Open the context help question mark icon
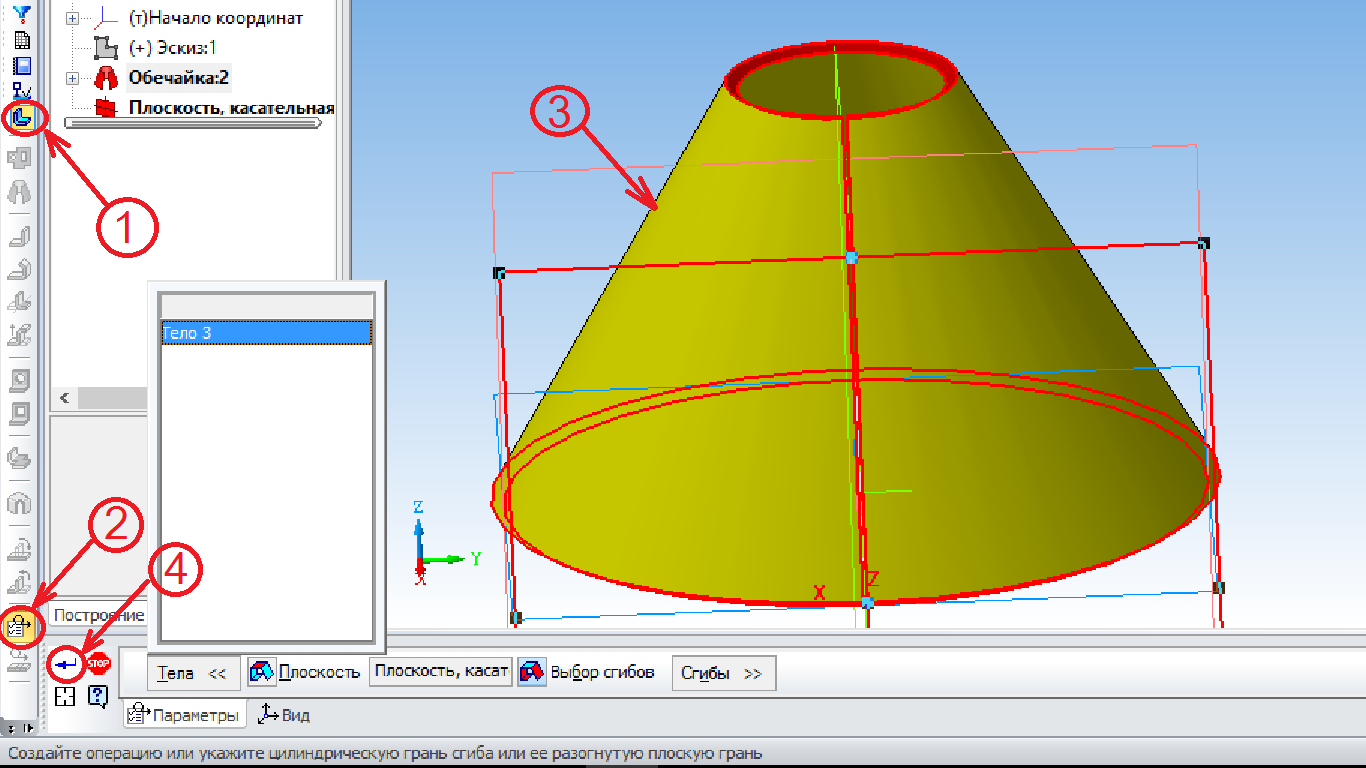 click(x=98, y=696)
